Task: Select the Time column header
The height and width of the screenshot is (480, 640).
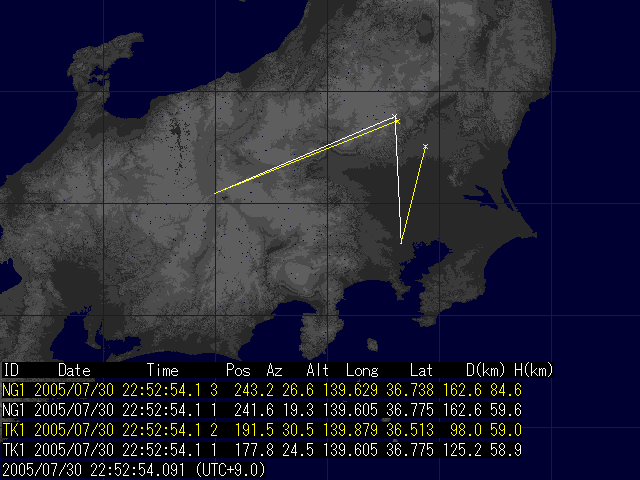Action: (x=163, y=370)
